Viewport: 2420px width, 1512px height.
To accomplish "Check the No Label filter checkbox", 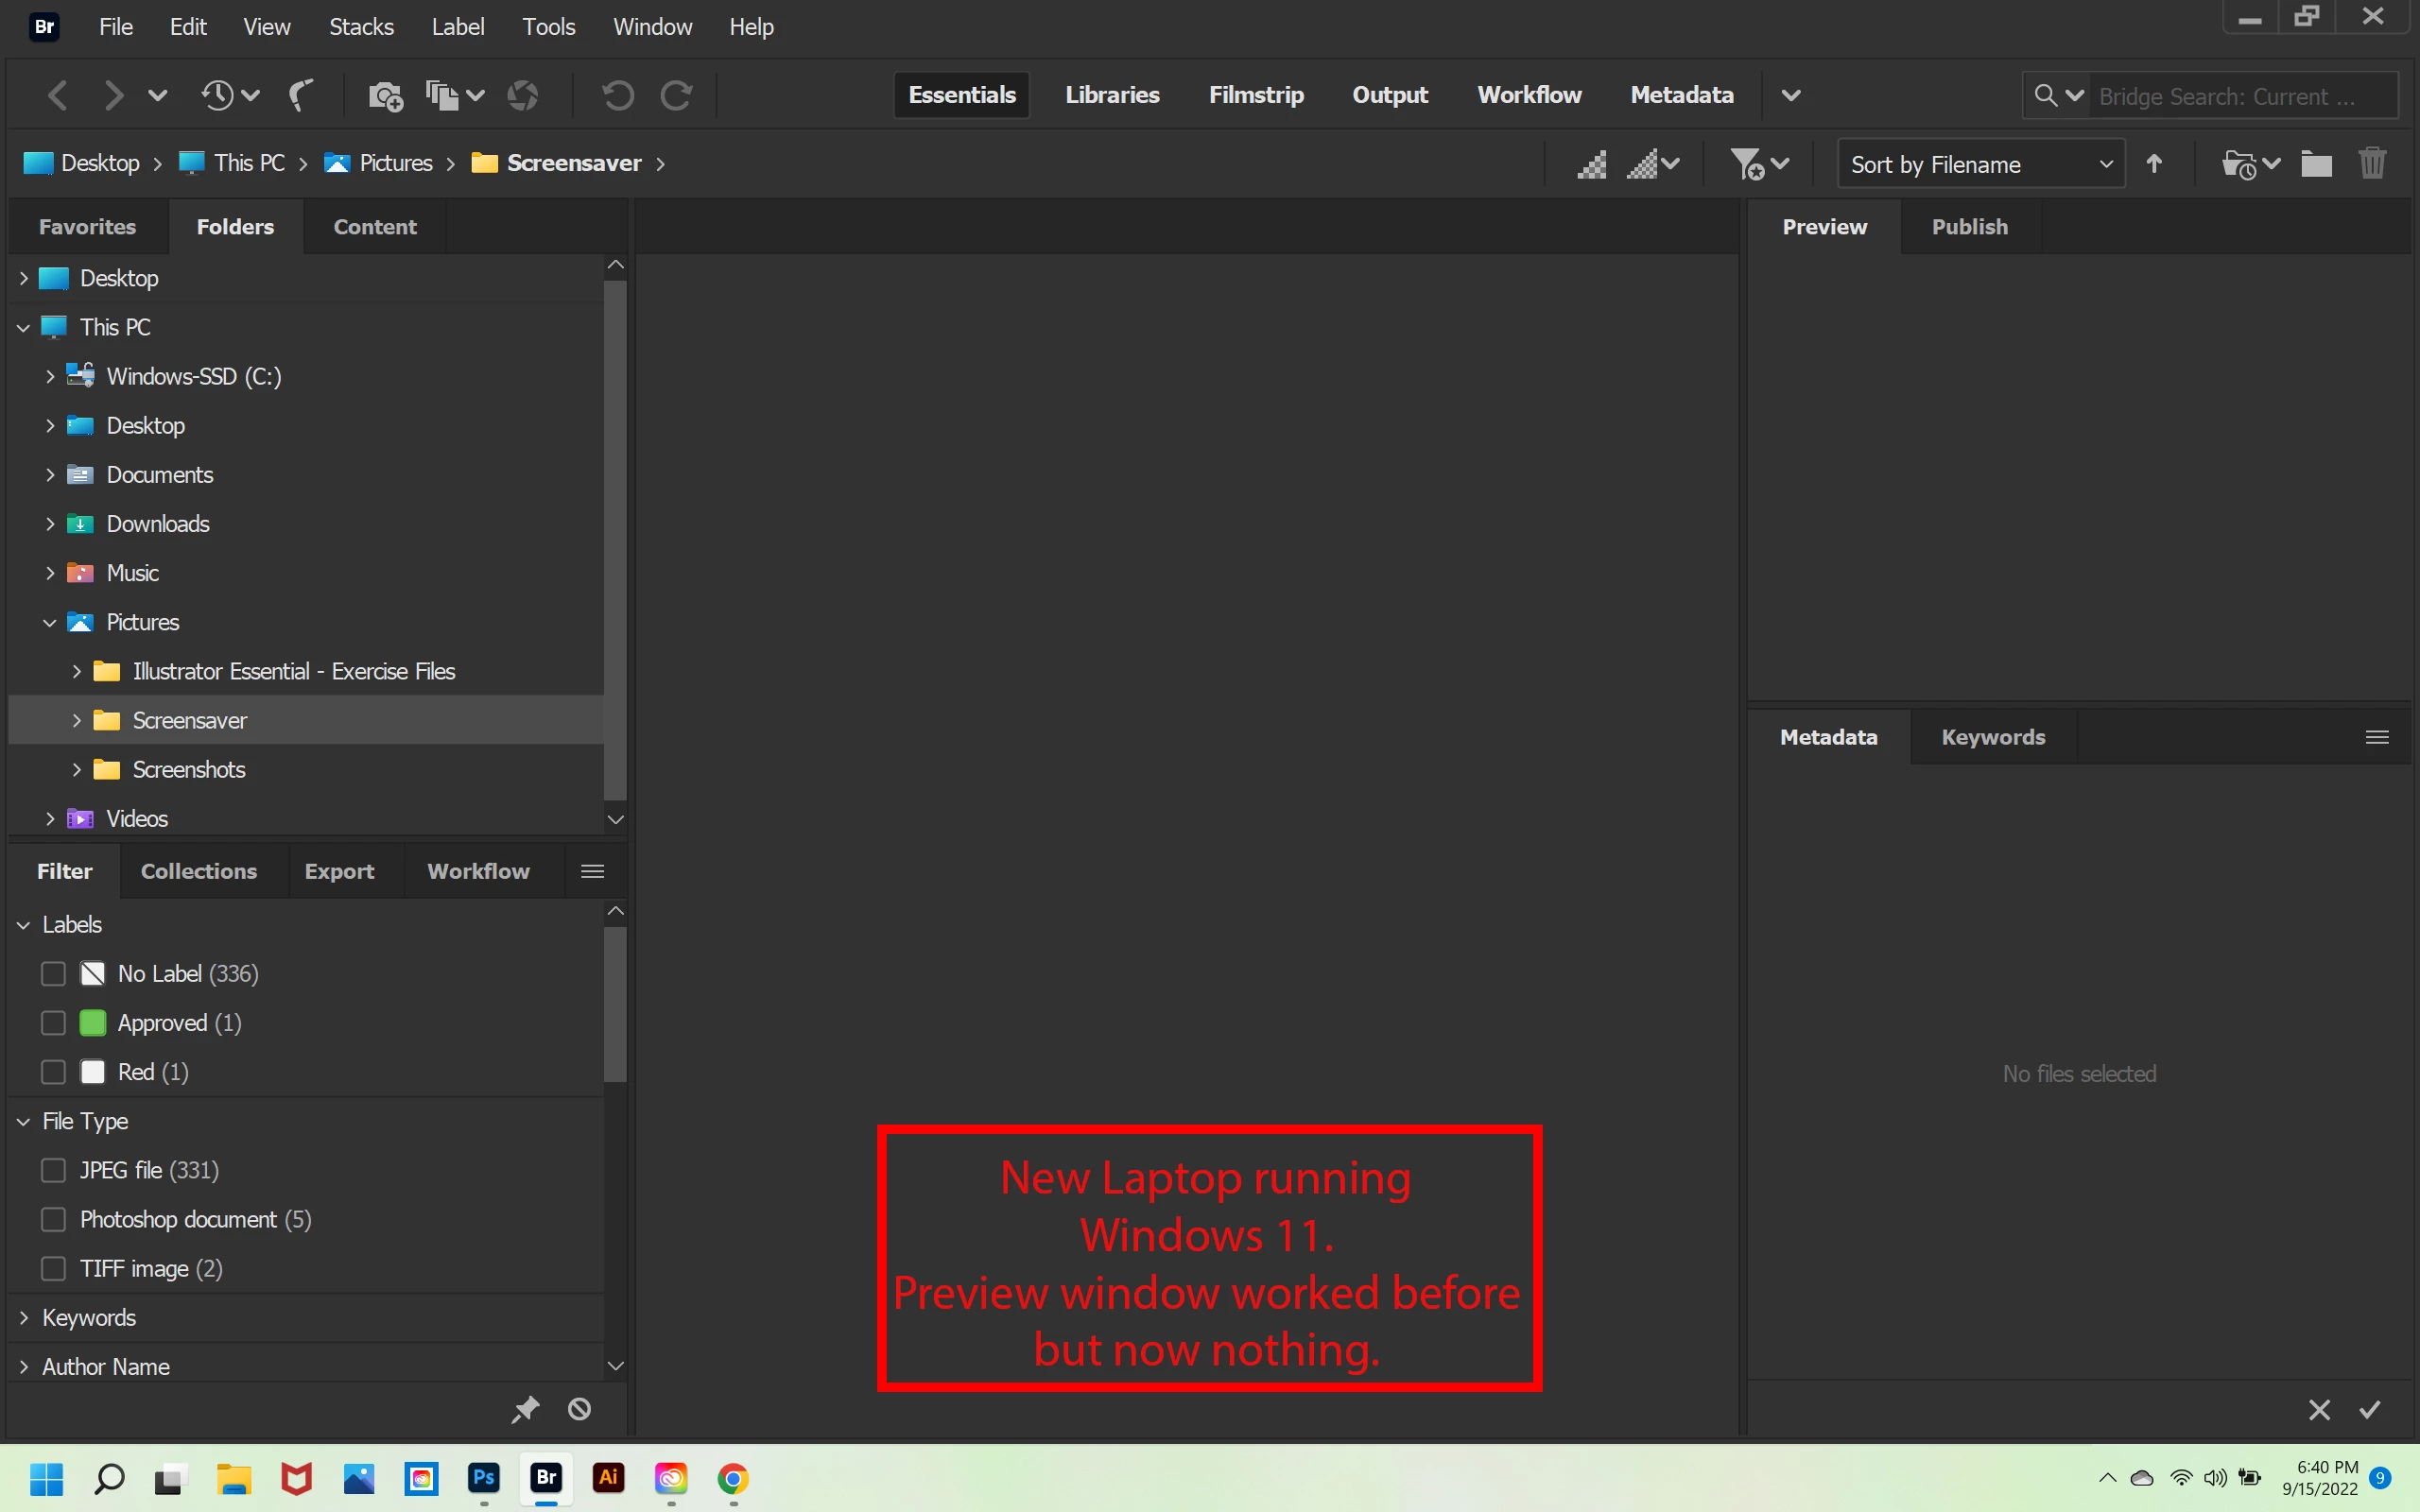I will click(x=53, y=974).
